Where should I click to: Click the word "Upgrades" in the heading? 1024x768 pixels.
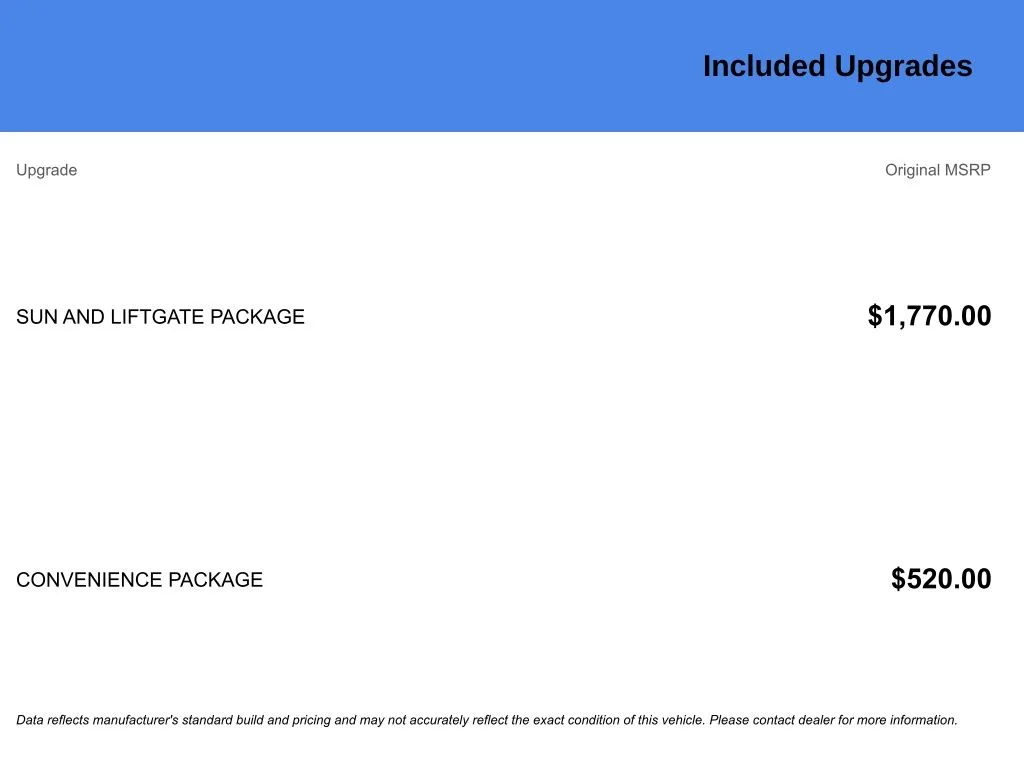pyautogui.click(x=903, y=67)
